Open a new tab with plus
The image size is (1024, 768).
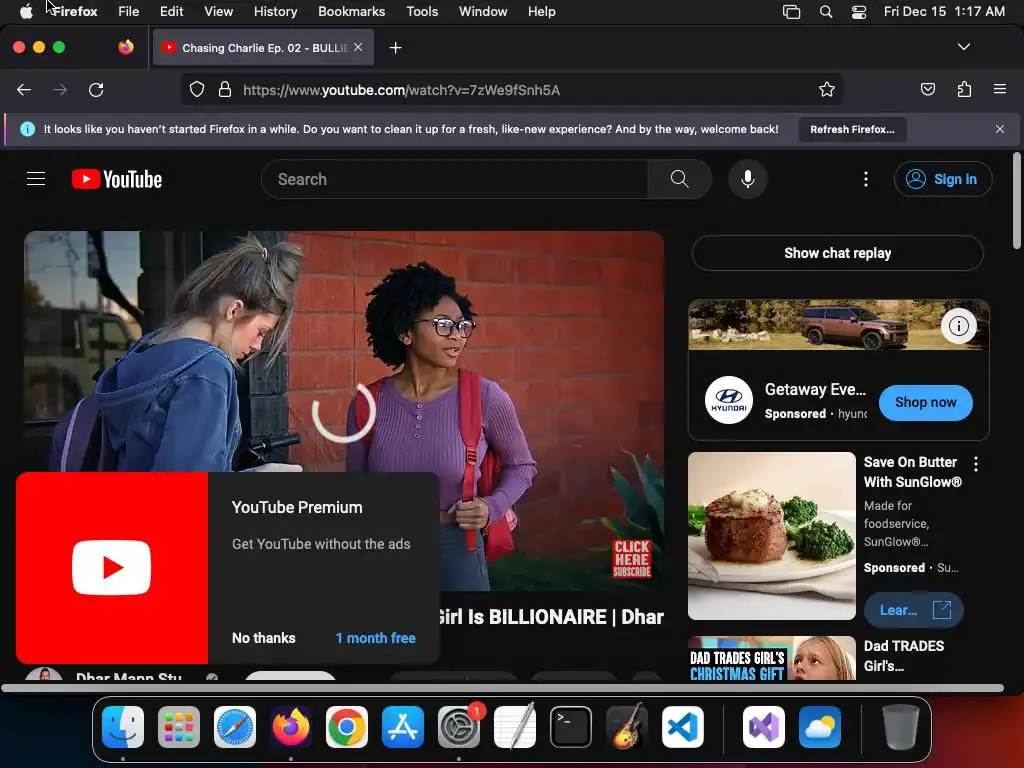[395, 48]
